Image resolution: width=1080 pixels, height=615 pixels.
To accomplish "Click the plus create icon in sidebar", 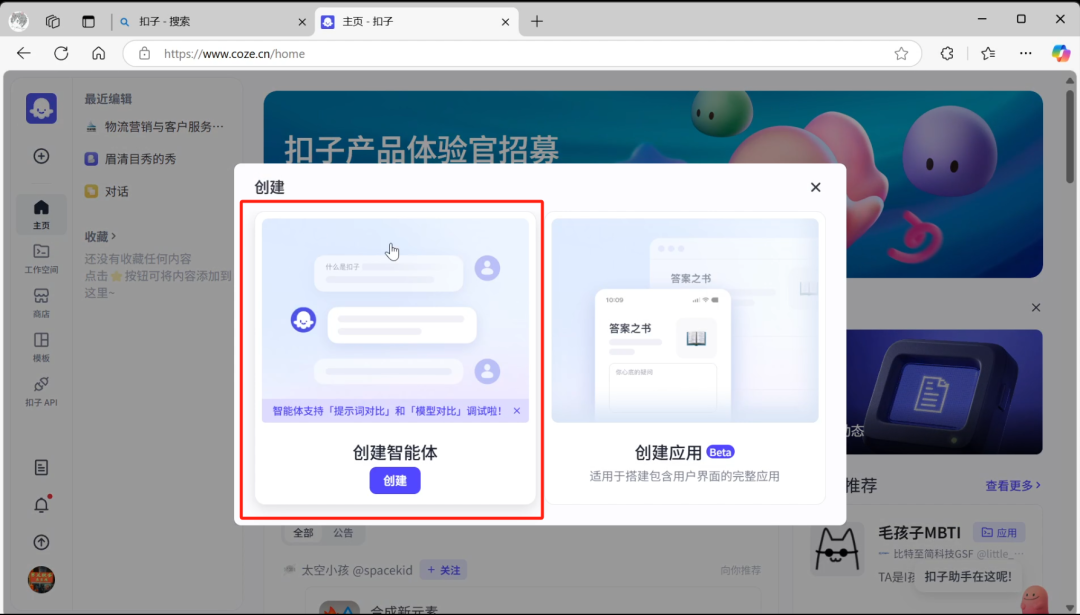I will click(41, 156).
